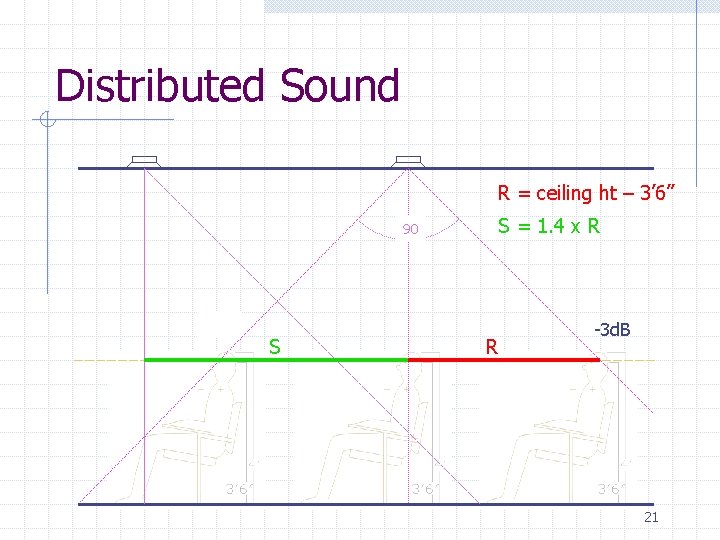The height and width of the screenshot is (540, 720).
Task: Select the green S spacing line
Action: point(276,360)
